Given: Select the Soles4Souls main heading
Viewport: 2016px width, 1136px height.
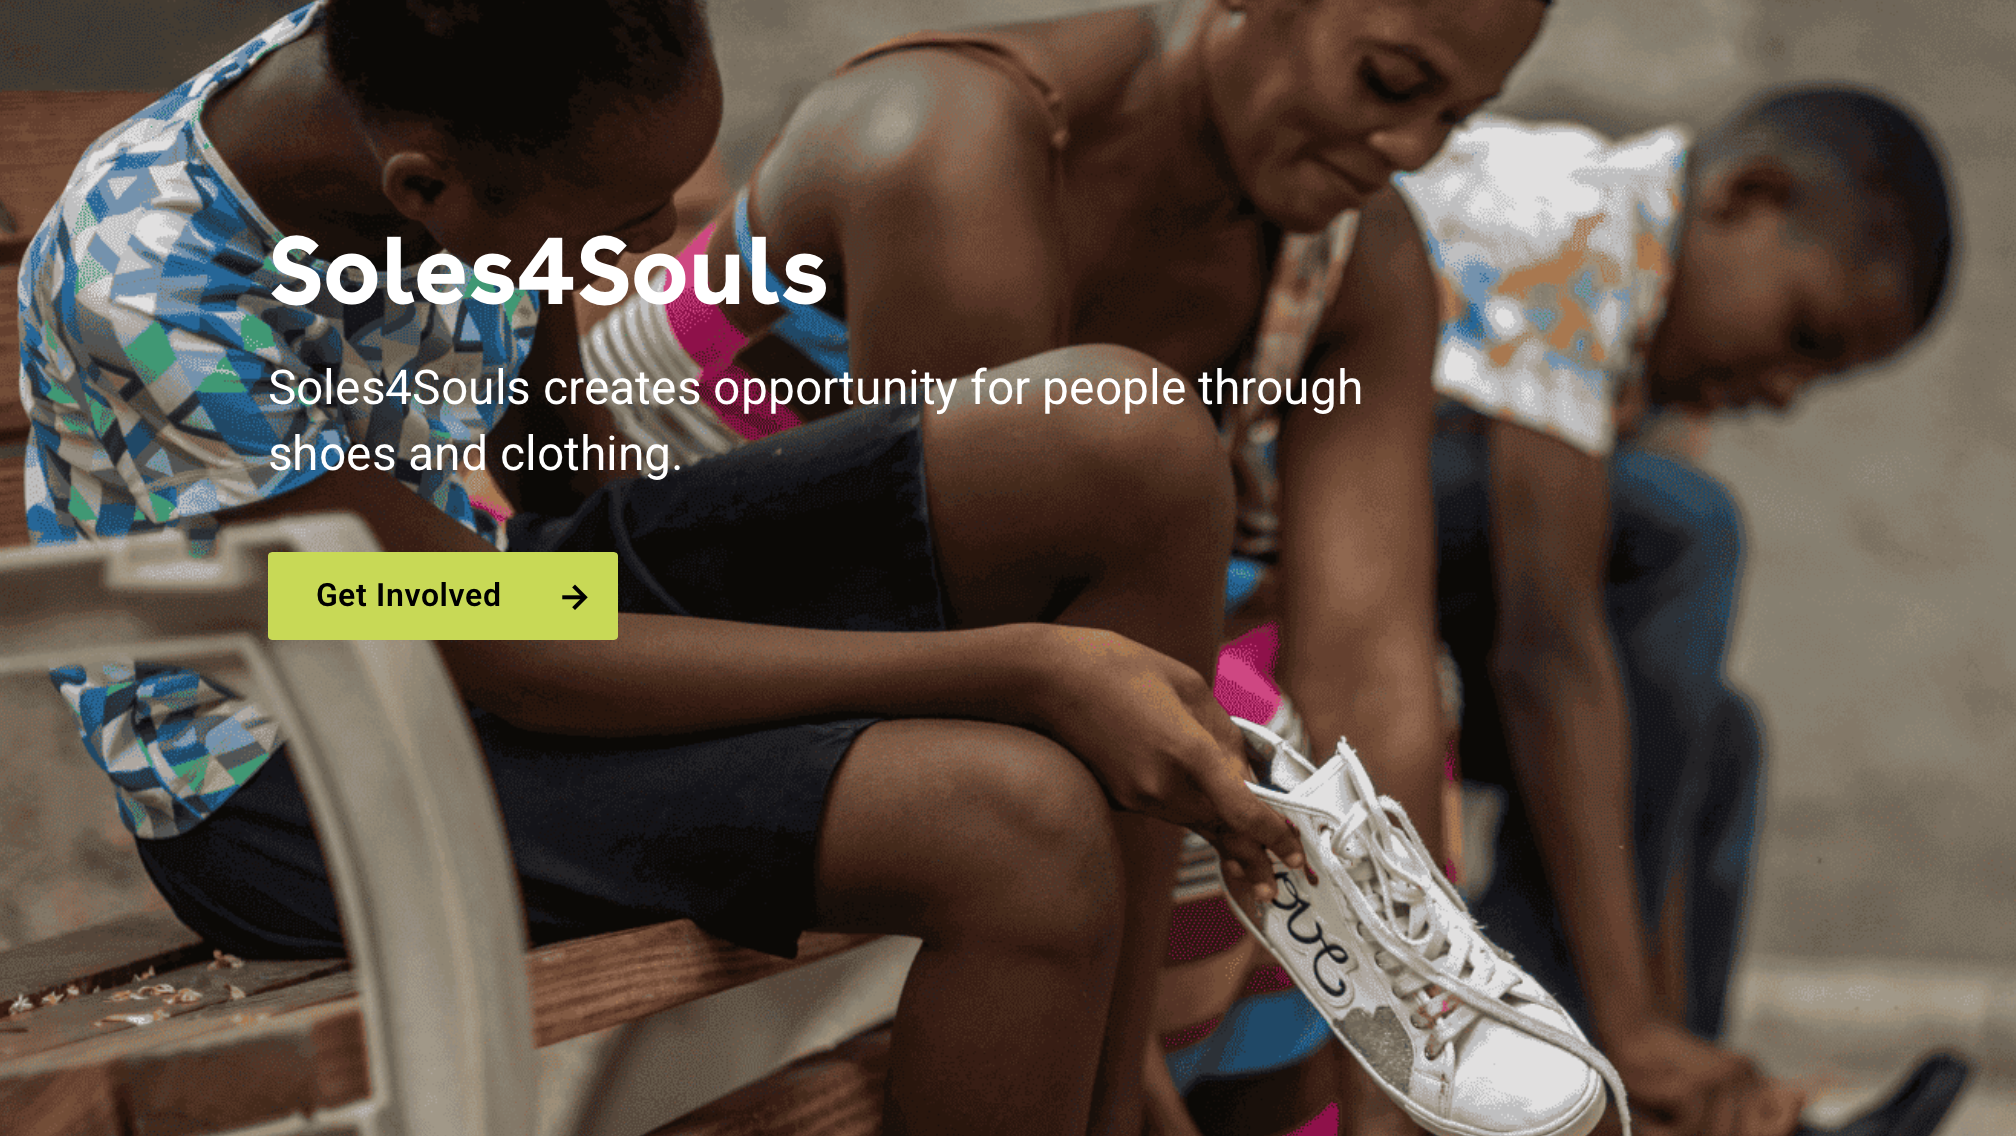Looking at the screenshot, I should click(x=548, y=272).
